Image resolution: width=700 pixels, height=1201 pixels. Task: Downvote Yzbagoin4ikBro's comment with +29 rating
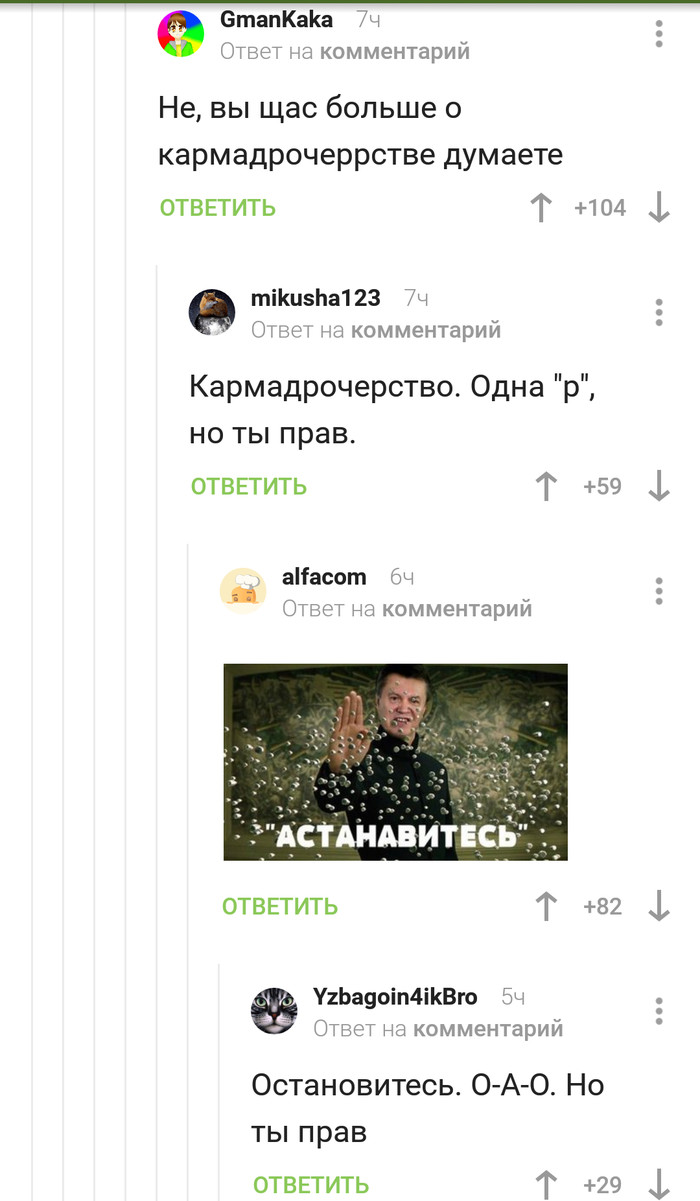point(659,1185)
